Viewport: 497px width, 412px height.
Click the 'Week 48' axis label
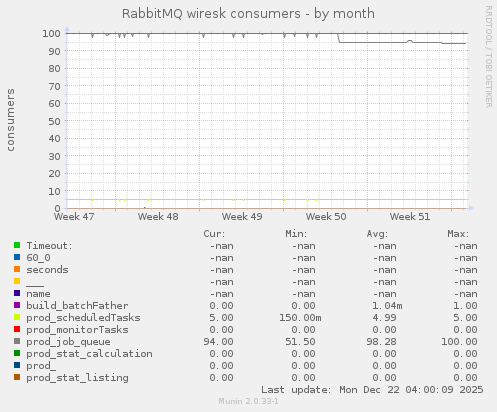(158, 217)
